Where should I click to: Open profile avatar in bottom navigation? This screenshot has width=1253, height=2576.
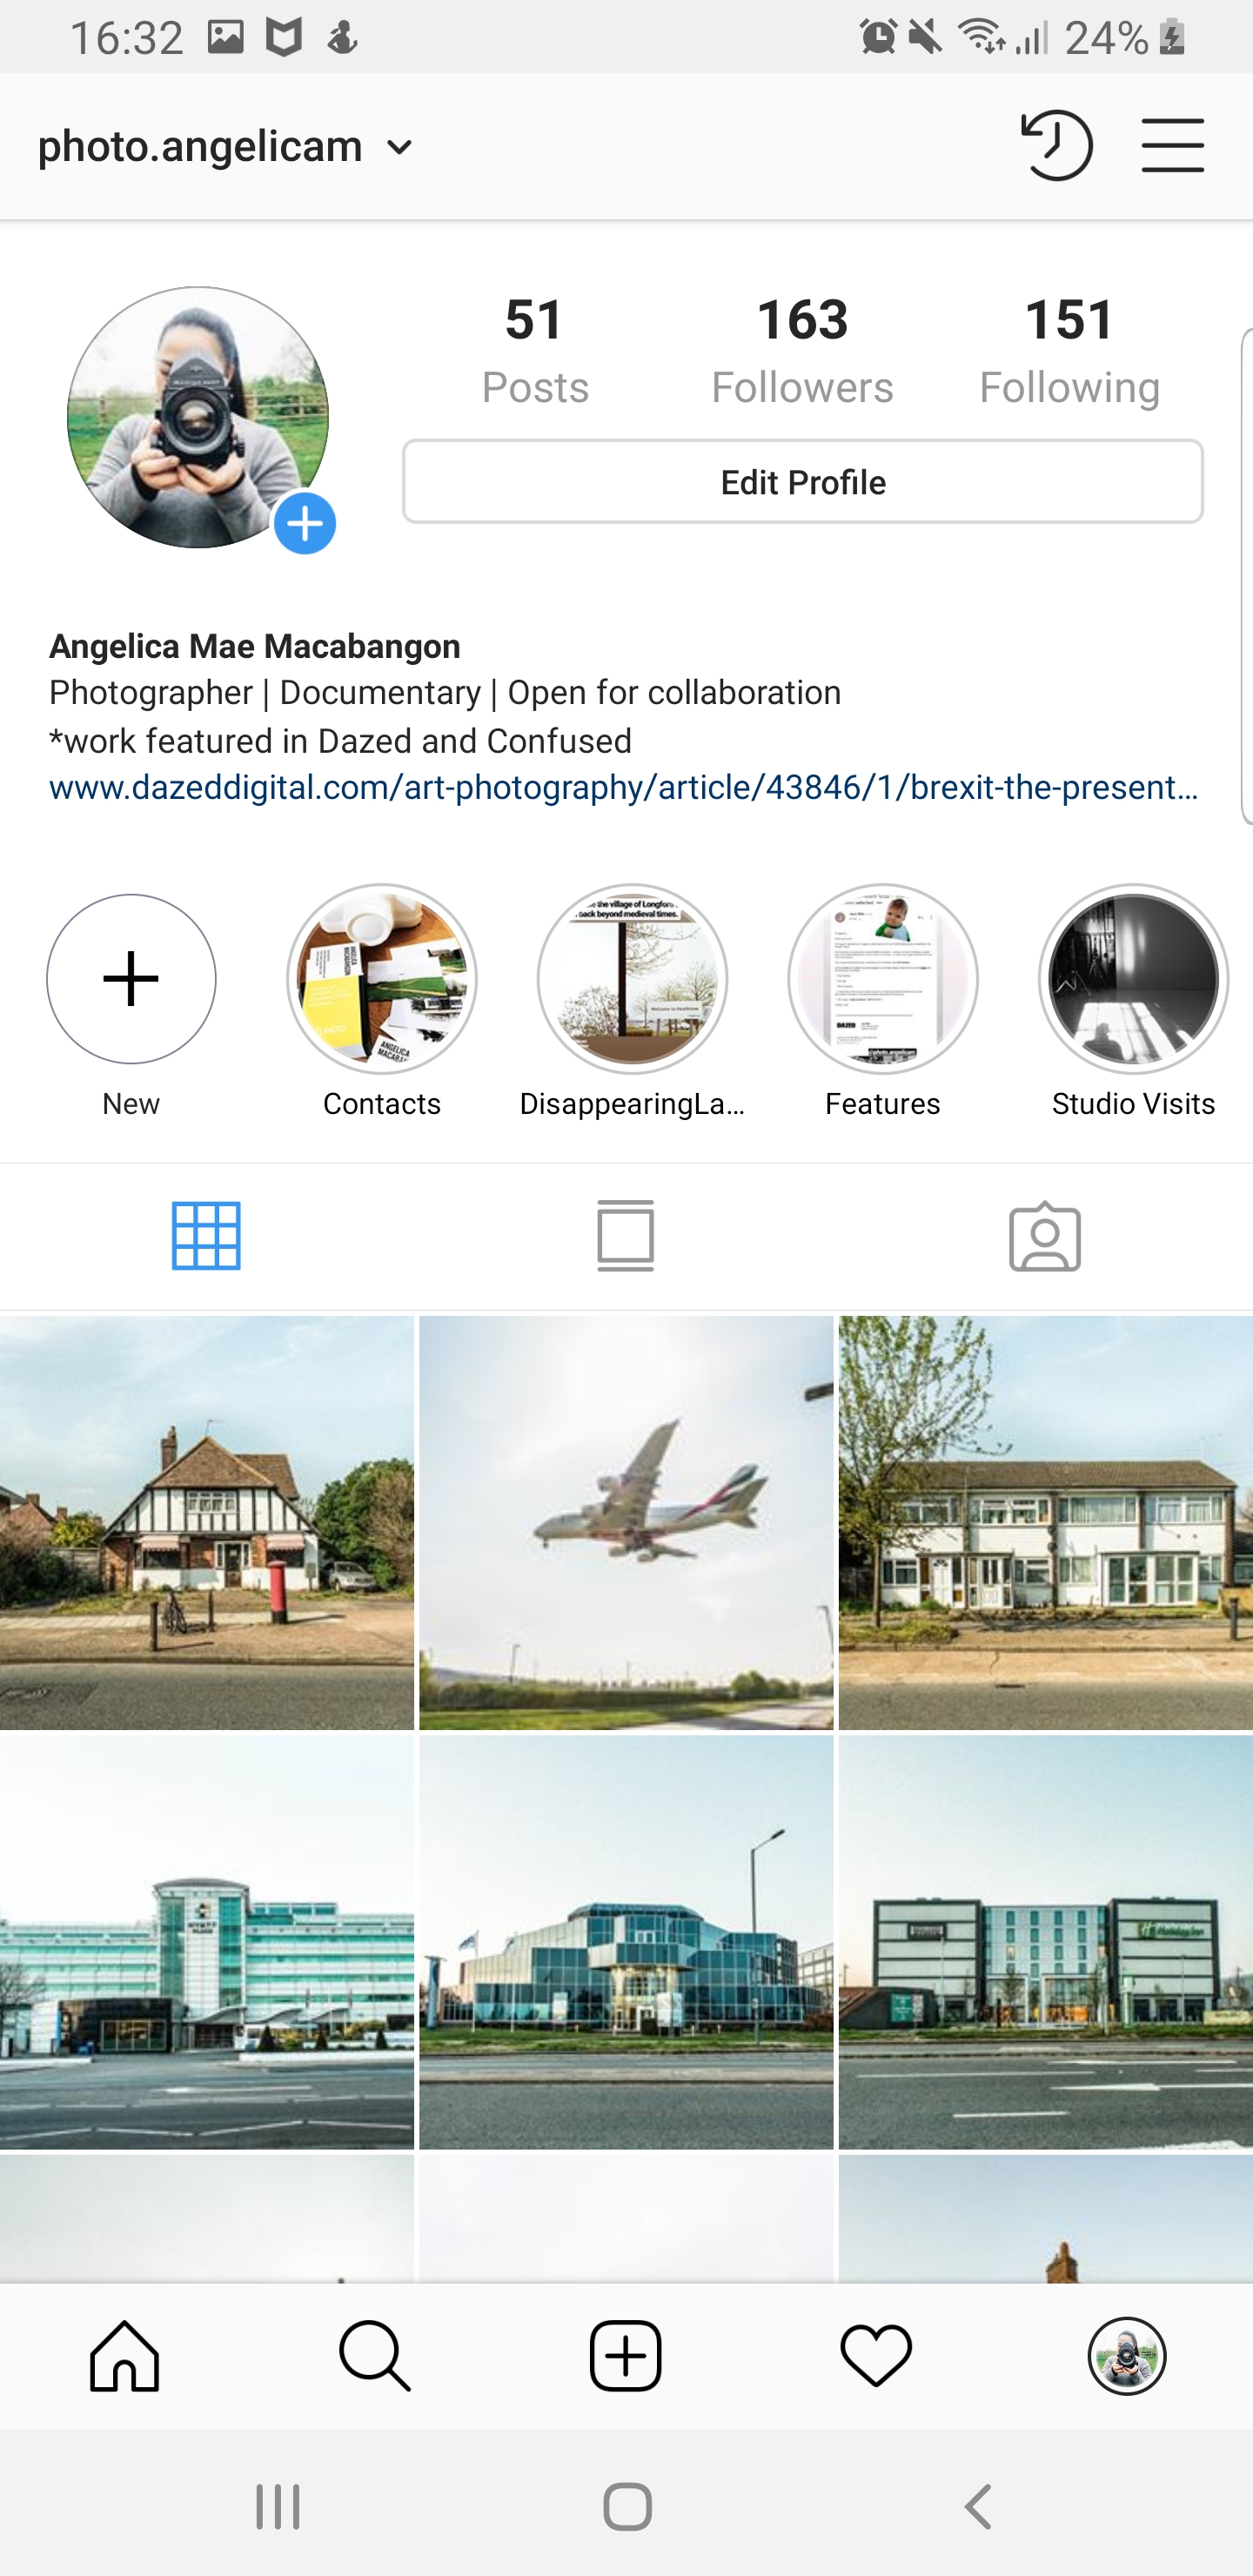[x=1127, y=2355]
